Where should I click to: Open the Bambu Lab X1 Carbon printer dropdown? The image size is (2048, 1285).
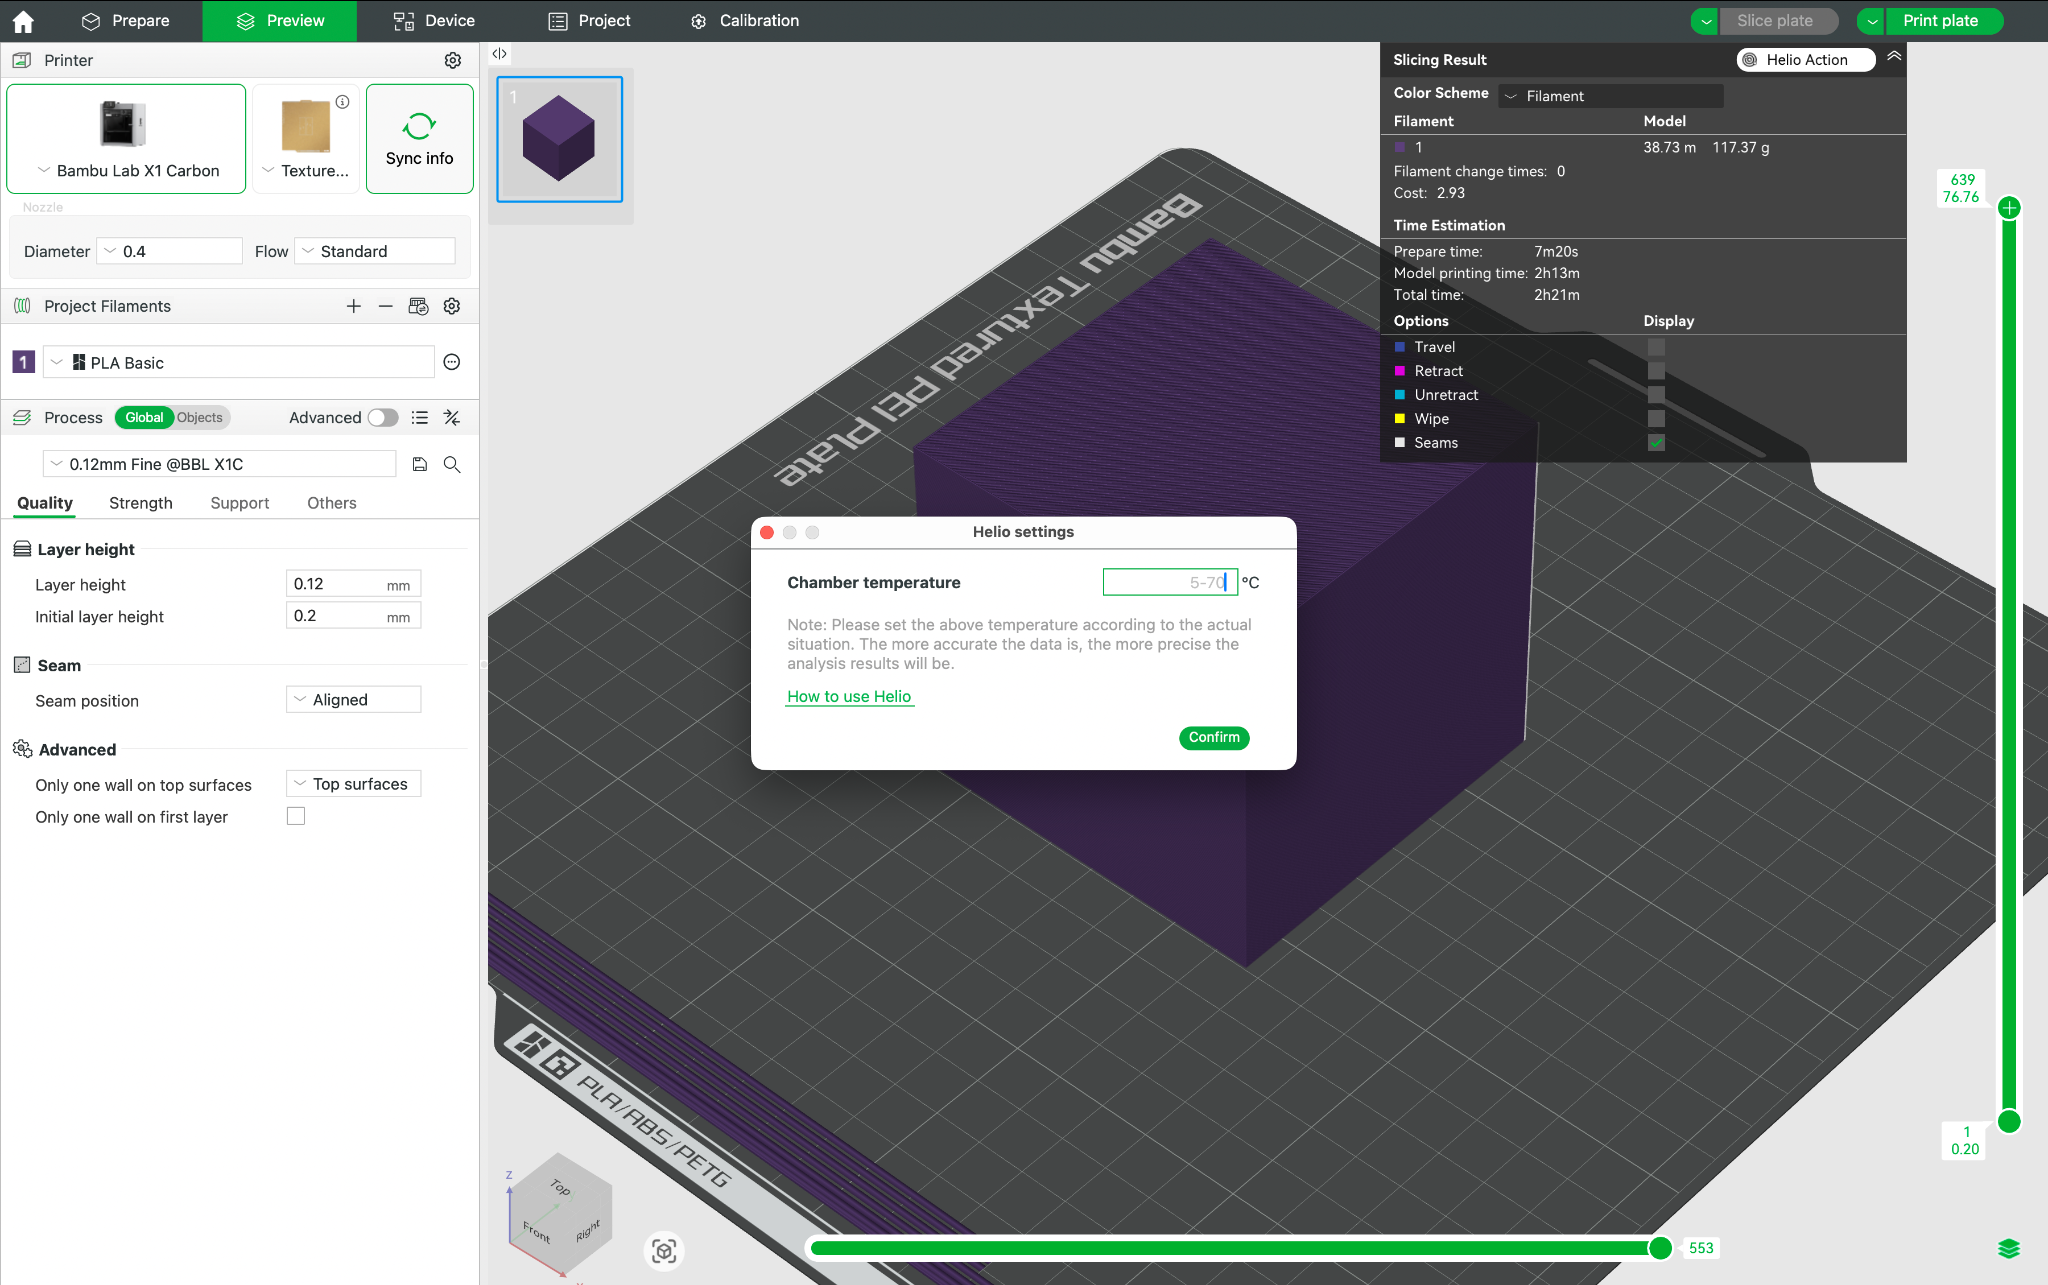click(x=126, y=139)
